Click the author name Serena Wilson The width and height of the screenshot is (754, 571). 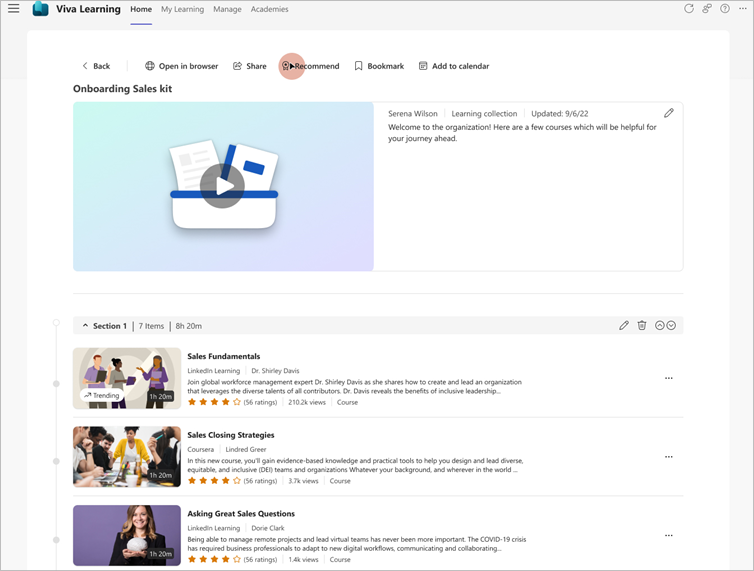point(413,114)
